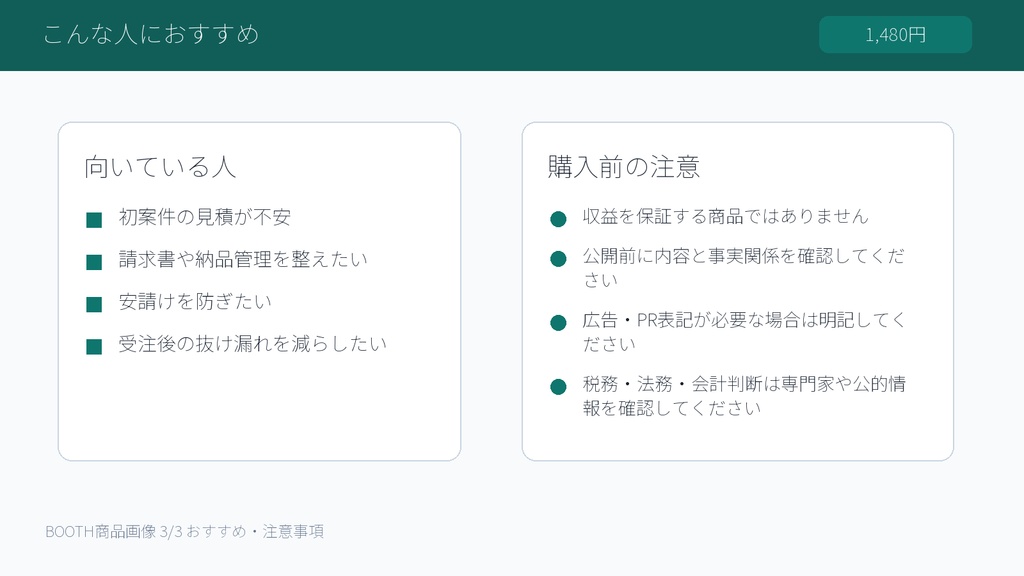The width and height of the screenshot is (1024, 576).
Task: Select the 向いている人 card heading
Action: click(160, 167)
